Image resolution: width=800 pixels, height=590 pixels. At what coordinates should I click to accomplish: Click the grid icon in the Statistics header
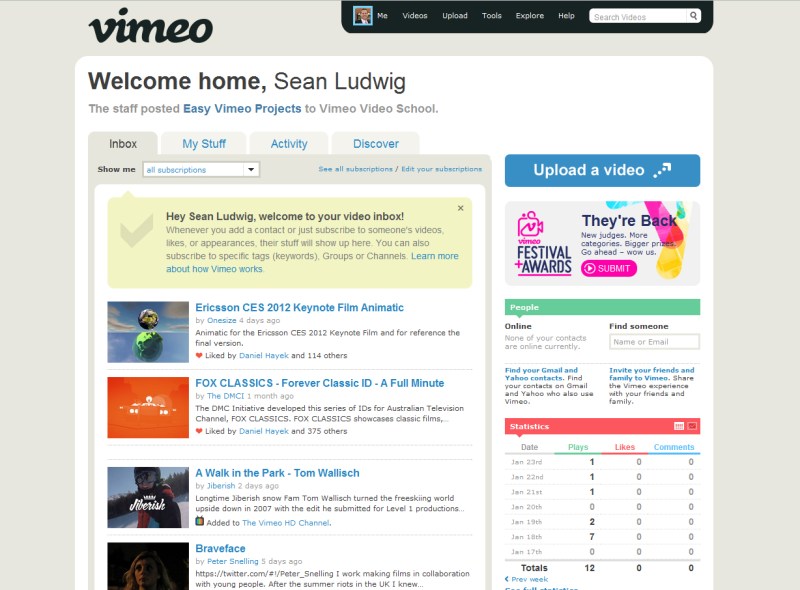[679, 426]
